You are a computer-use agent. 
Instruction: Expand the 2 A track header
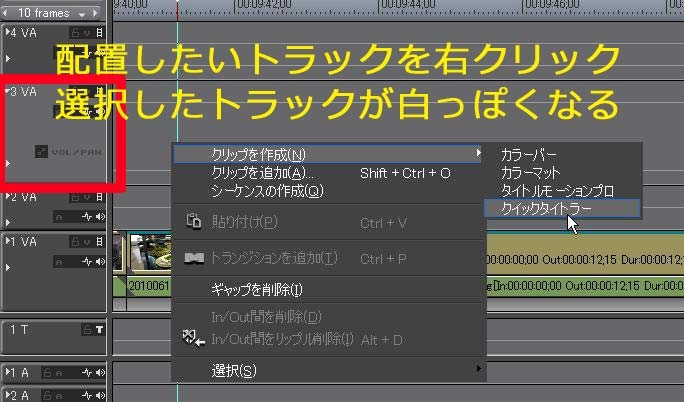pyautogui.click(x=7, y=395)
